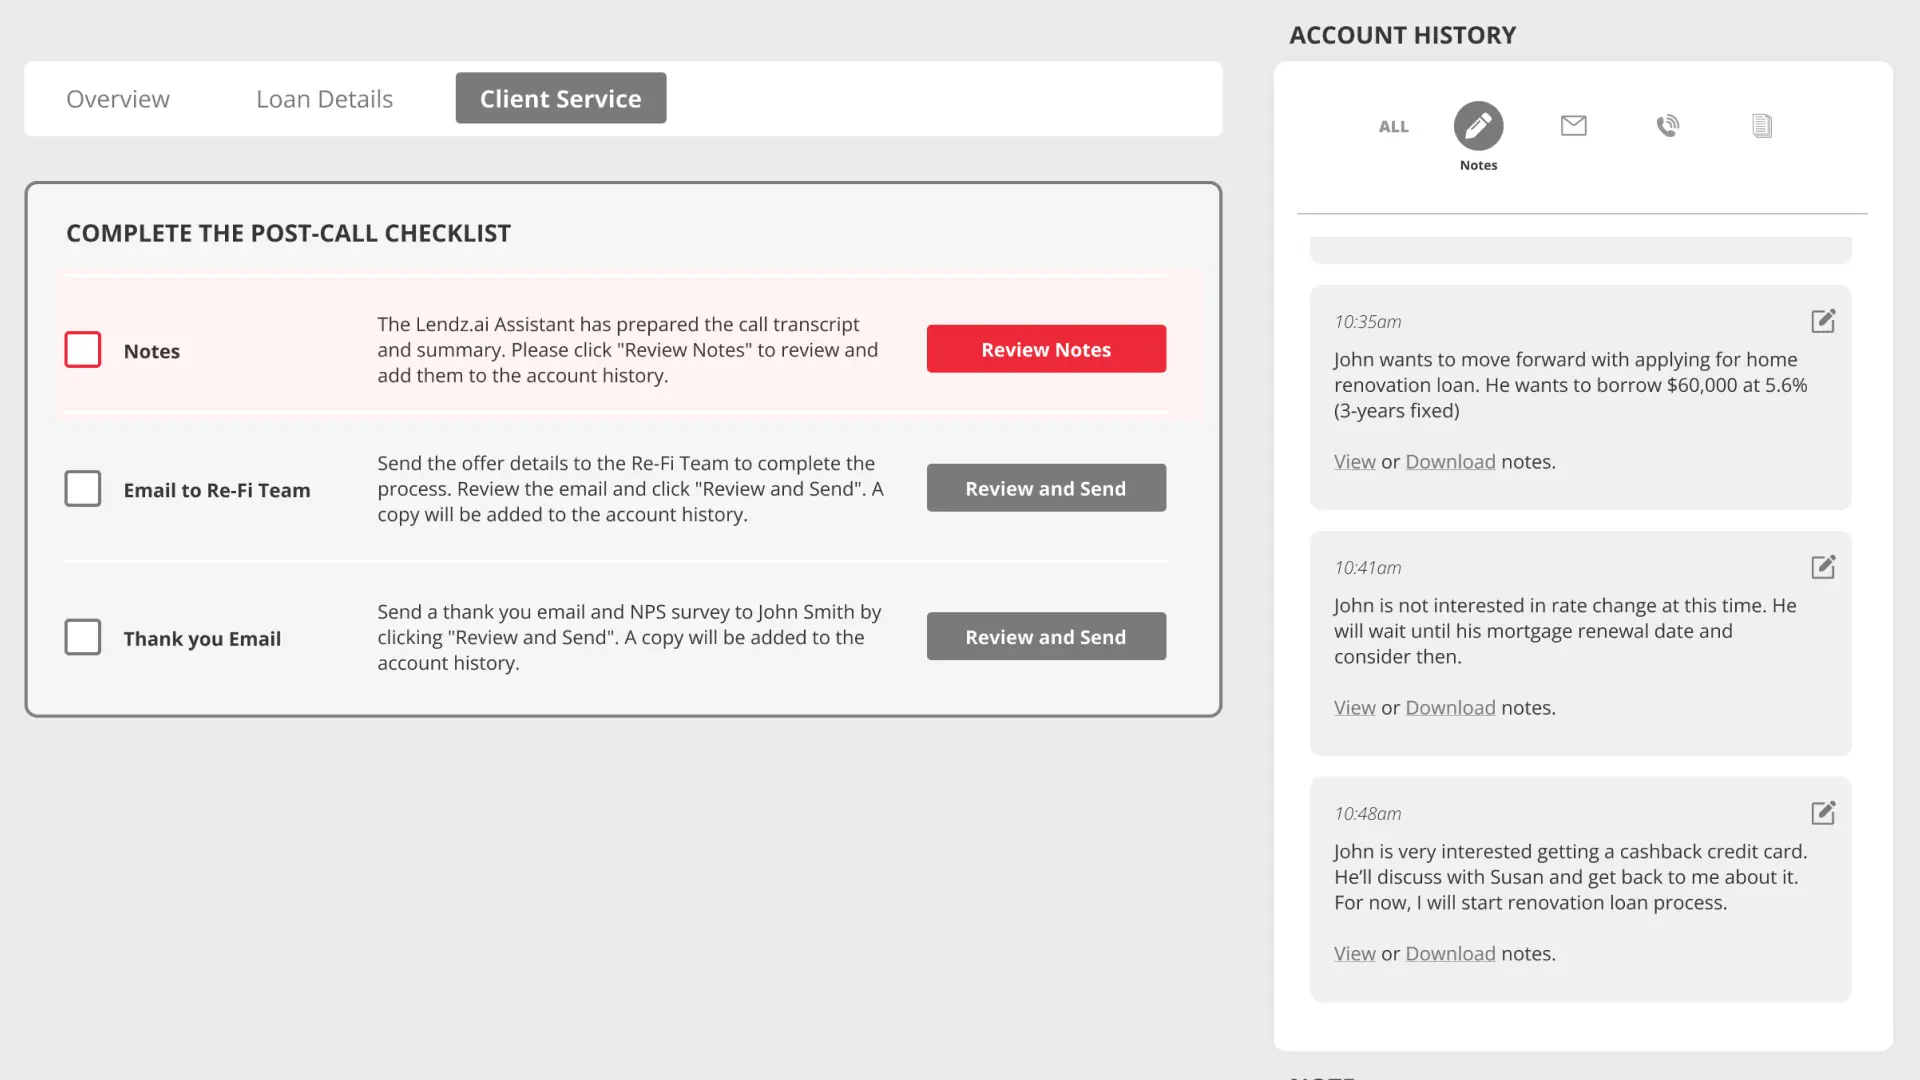Download the 10:48am cashback card notes
Screen dimensions: 1920x1080
pos(1449,954)
